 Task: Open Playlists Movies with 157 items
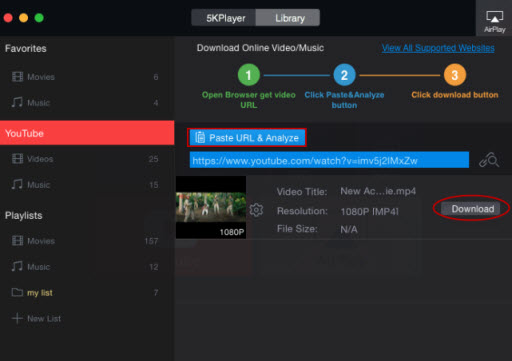pos(87,241)
